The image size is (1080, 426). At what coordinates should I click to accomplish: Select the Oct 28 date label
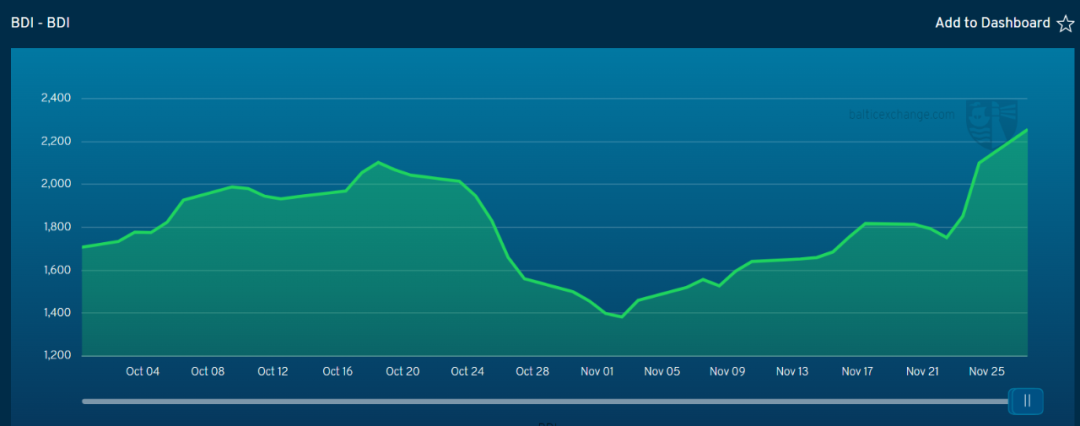tap(532, 371)
